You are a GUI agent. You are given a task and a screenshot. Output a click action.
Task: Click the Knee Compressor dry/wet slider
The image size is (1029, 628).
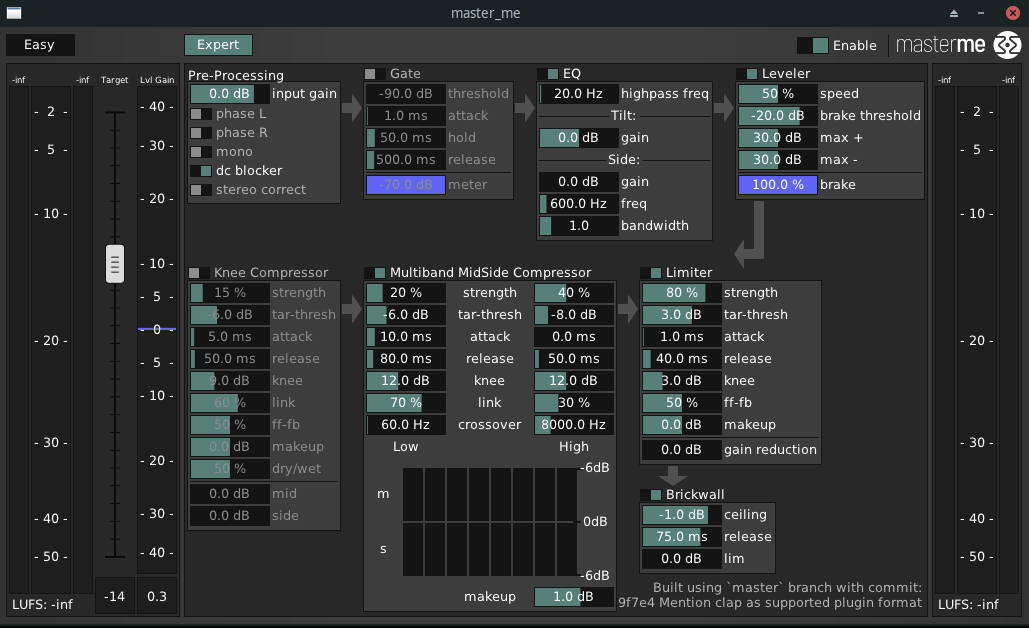click(230, 469)
